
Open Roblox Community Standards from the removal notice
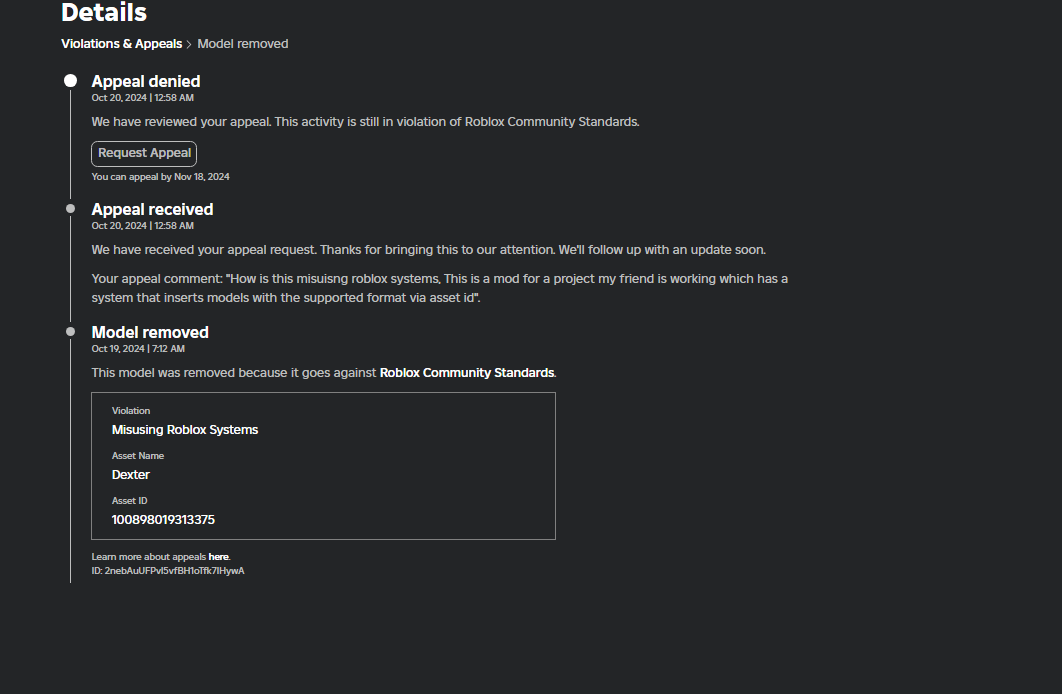(466, 372)
